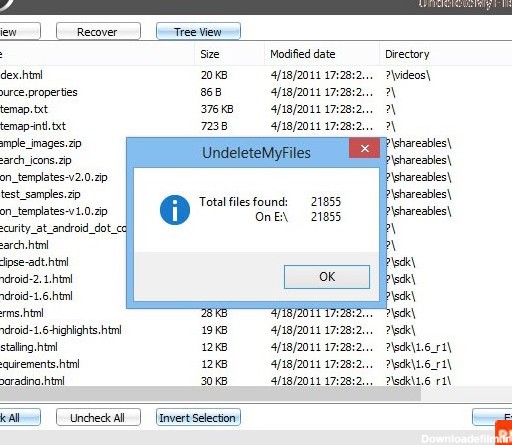Sort by the Modified date column header

(322, 54)
